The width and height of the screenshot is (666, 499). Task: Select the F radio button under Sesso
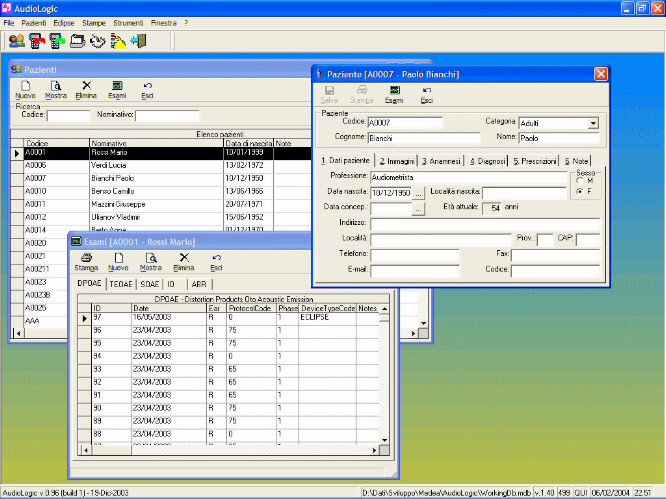[580, 192]
